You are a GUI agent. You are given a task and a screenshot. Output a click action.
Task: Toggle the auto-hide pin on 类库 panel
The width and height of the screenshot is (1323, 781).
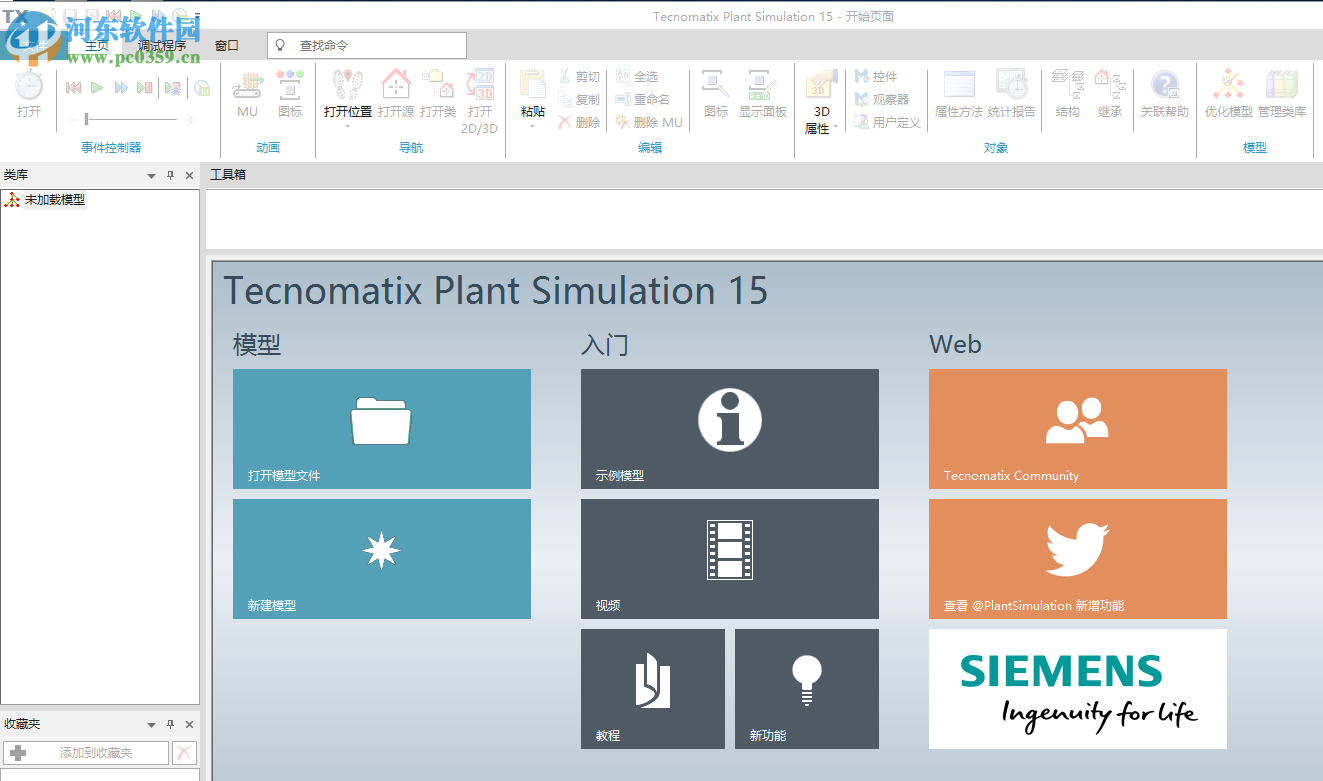pos(170,174)
